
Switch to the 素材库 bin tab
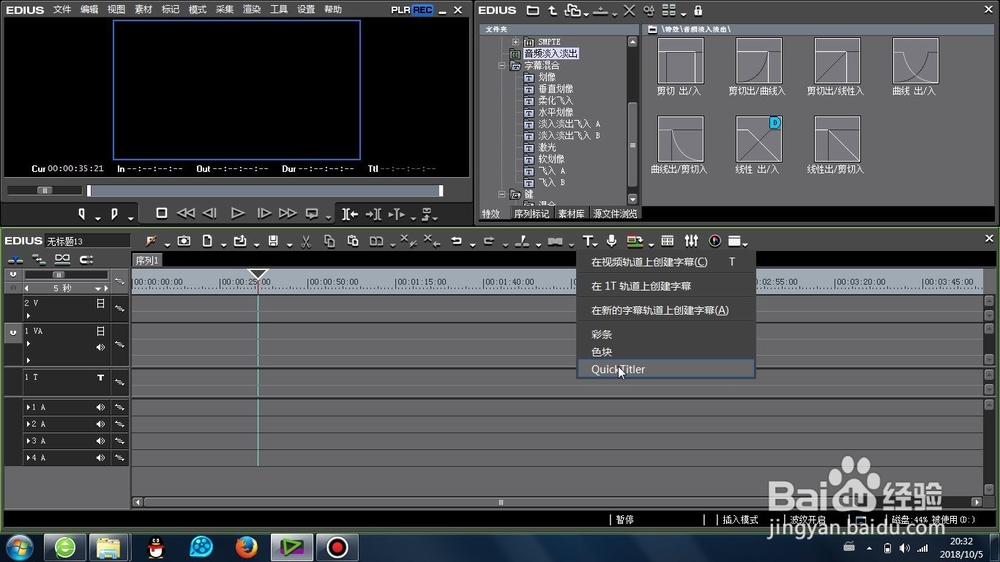[571, 214]
